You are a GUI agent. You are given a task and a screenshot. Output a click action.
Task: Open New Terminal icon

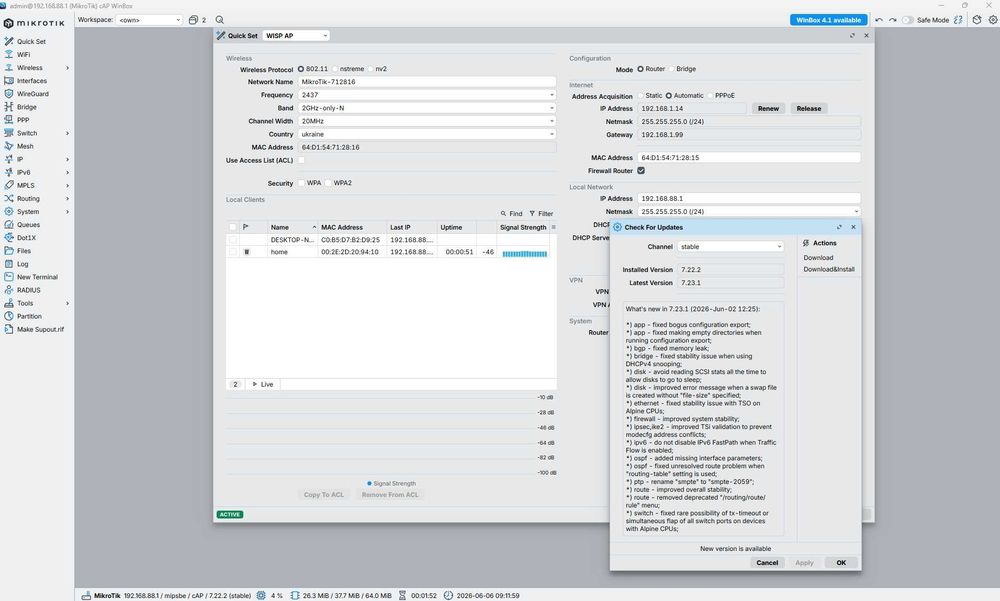(x=8, y=277)
